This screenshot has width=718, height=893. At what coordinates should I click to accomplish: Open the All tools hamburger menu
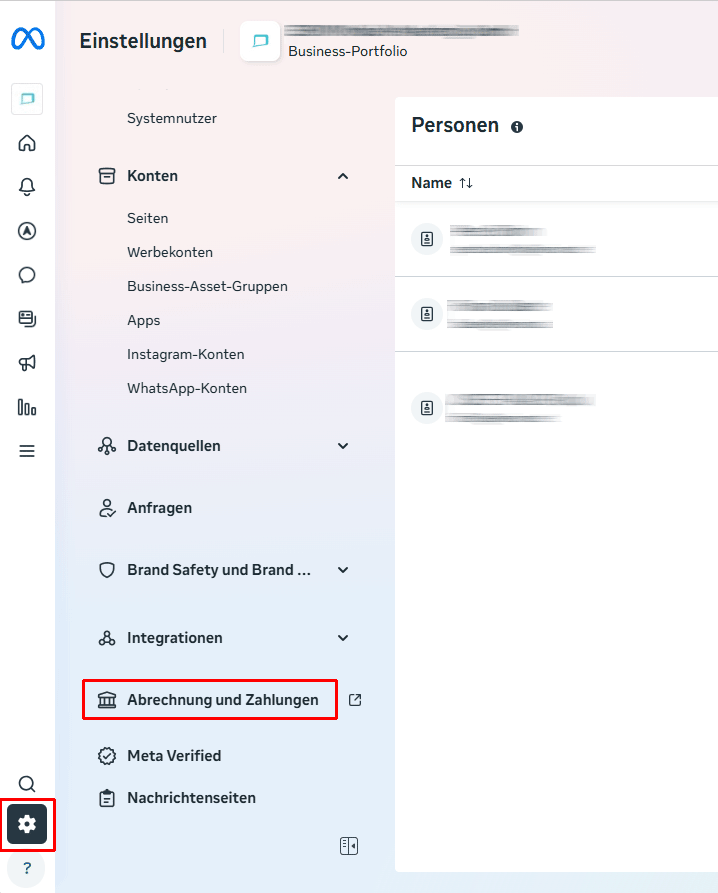click(x=27, y=451)
